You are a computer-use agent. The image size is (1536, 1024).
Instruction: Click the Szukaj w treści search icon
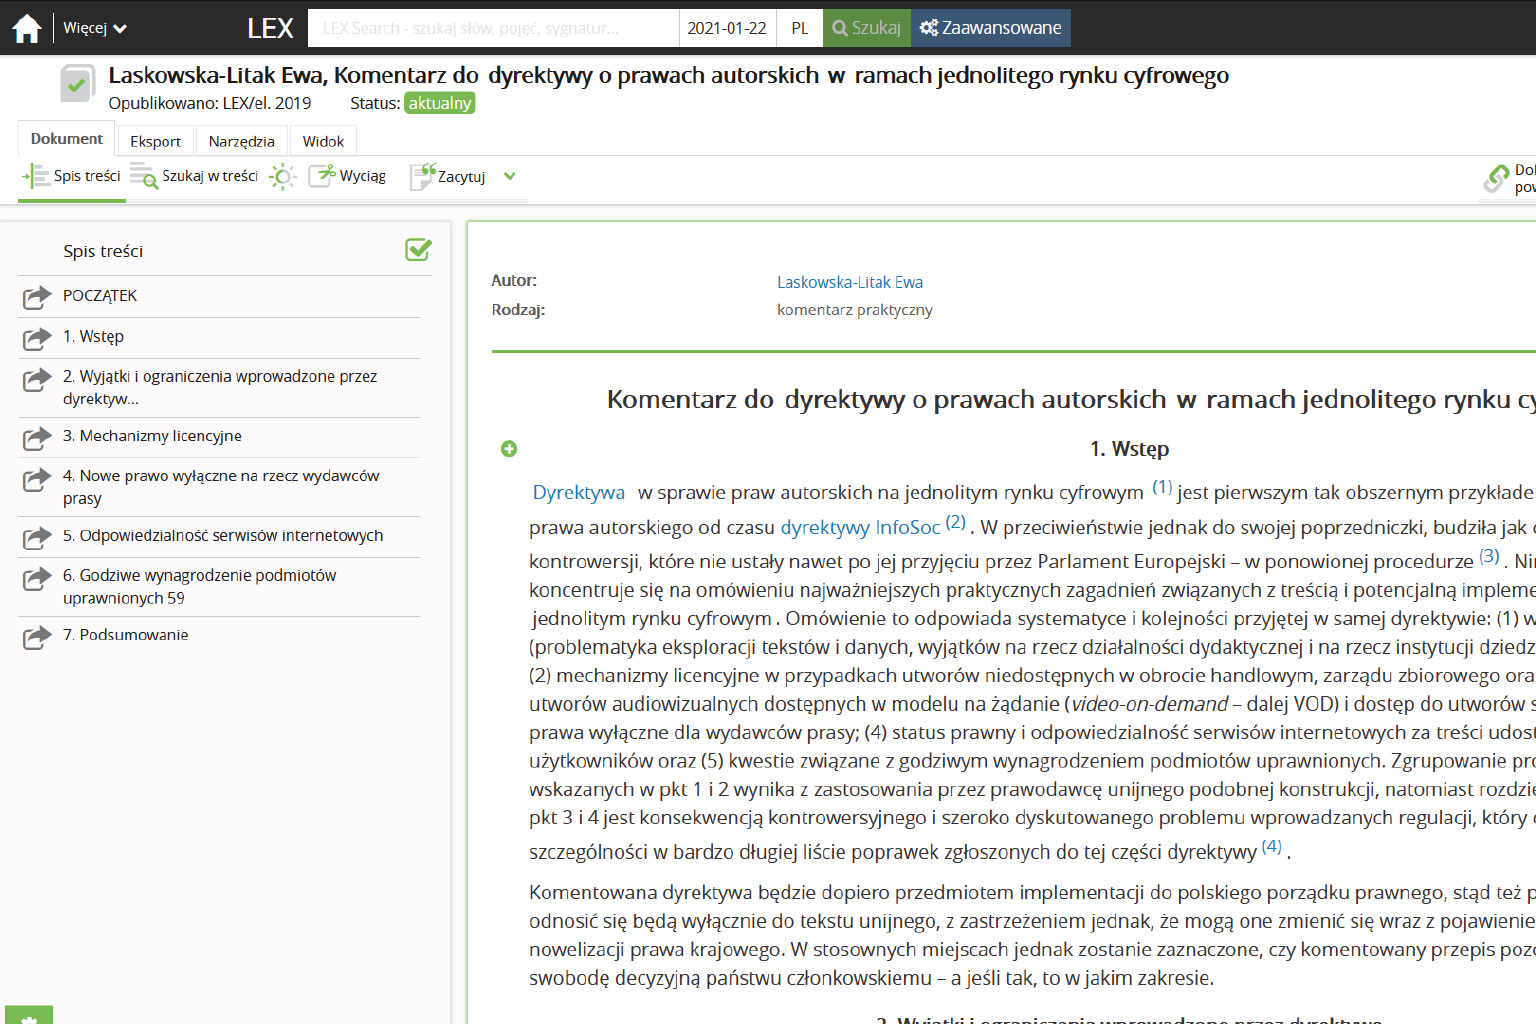point(144,176)
